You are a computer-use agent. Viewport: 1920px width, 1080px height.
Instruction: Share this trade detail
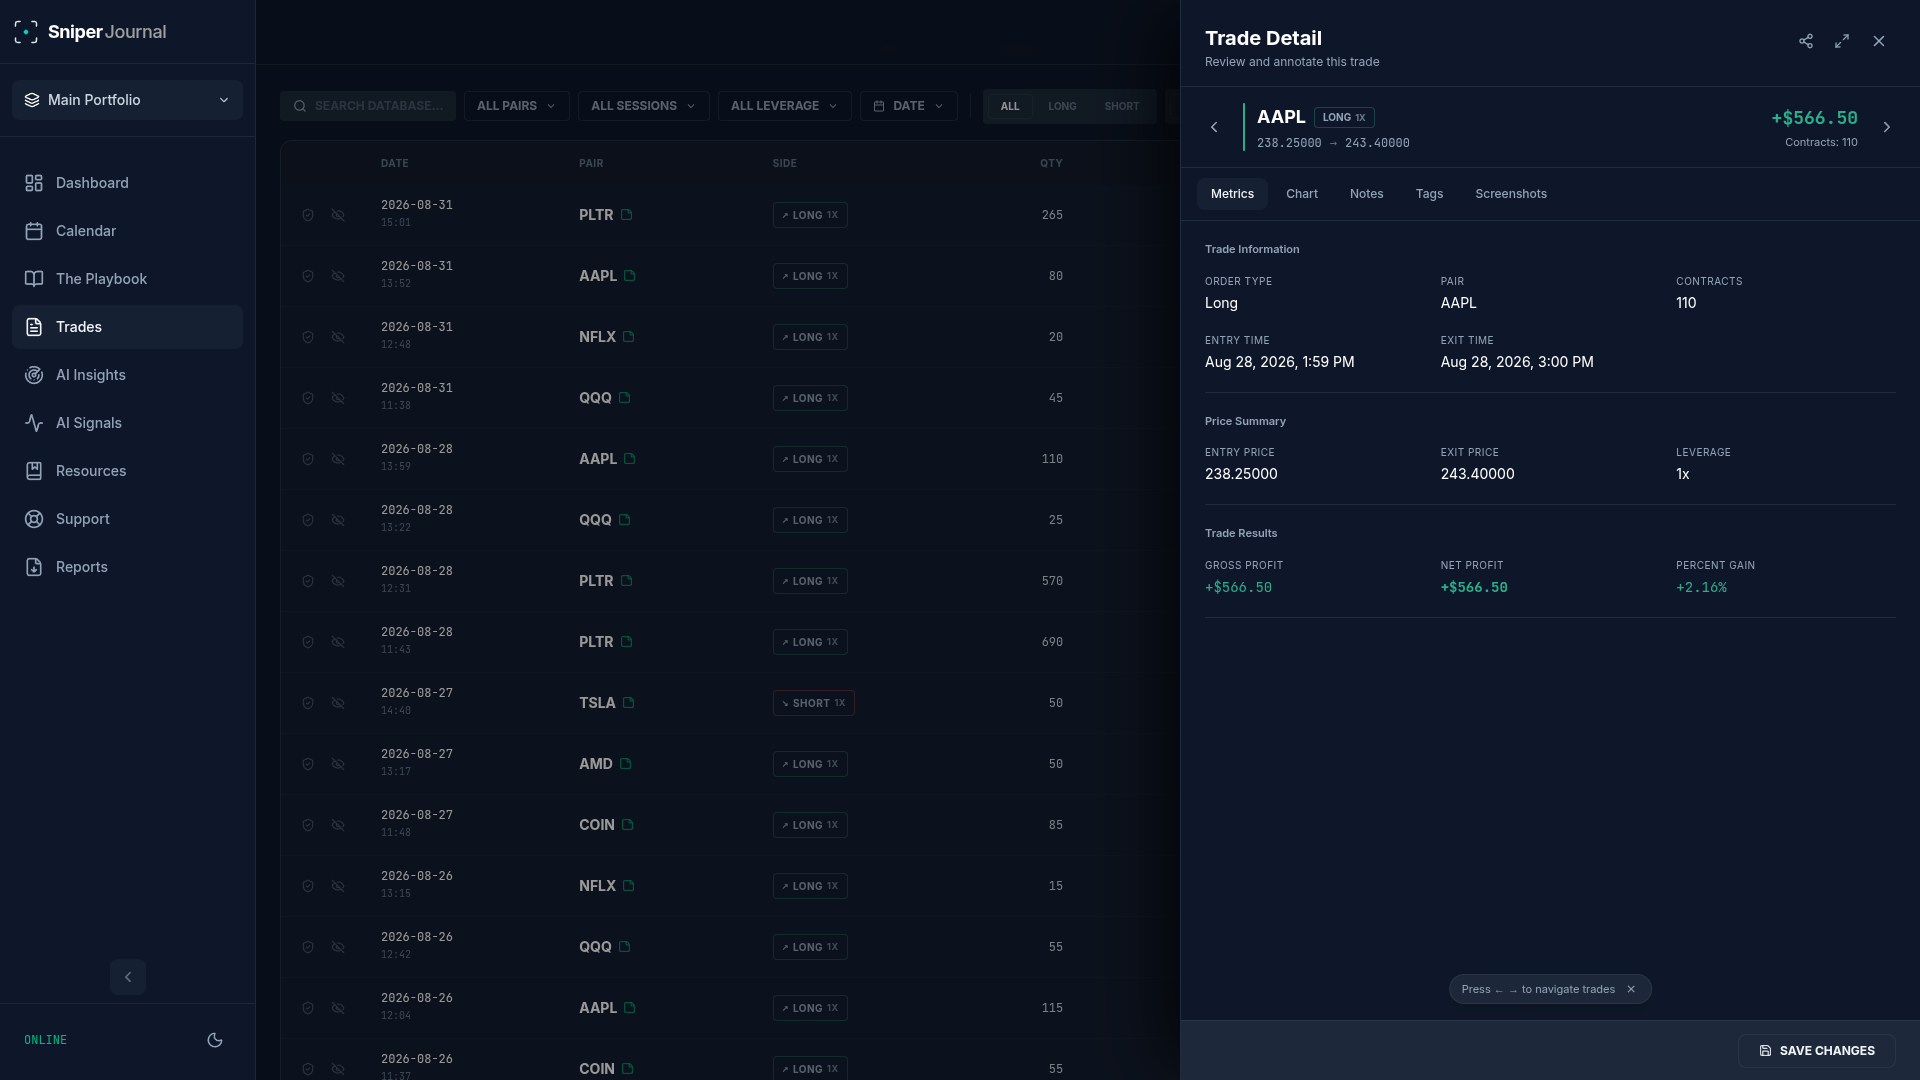click(1806, 41)
